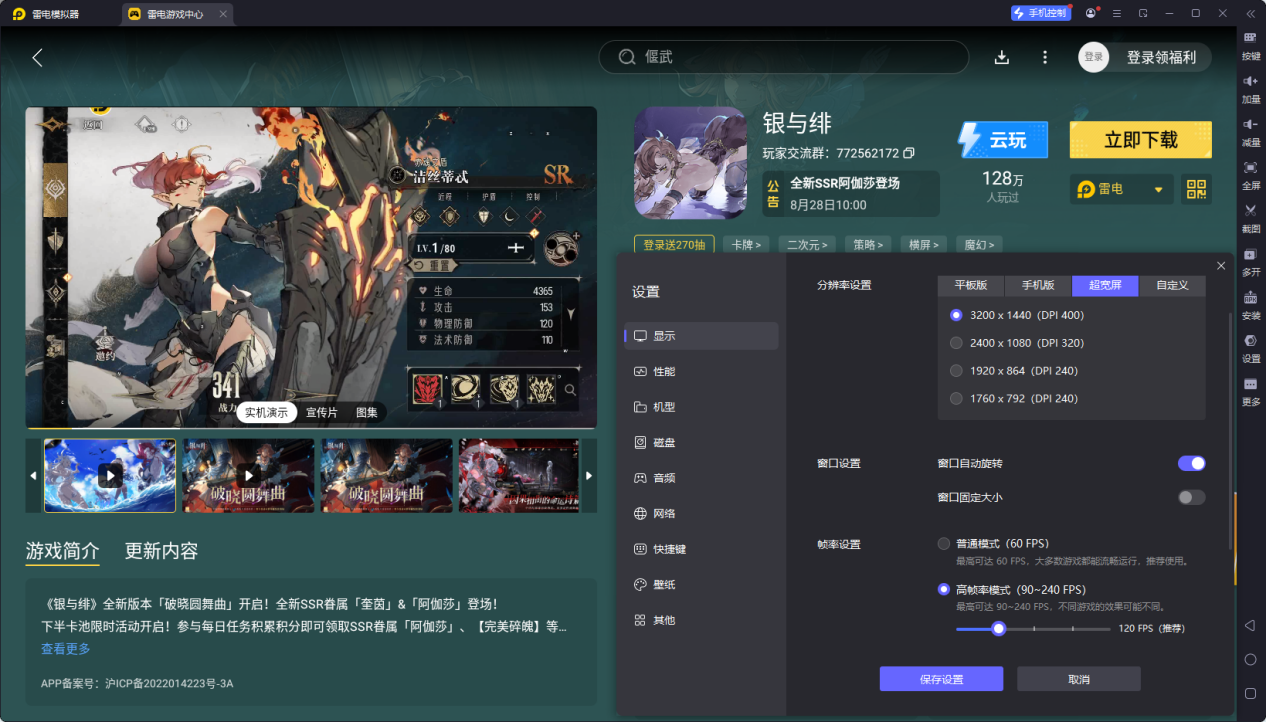Click 登录领福利 login button
The image size is (1266, 722).
[1161, 57]
